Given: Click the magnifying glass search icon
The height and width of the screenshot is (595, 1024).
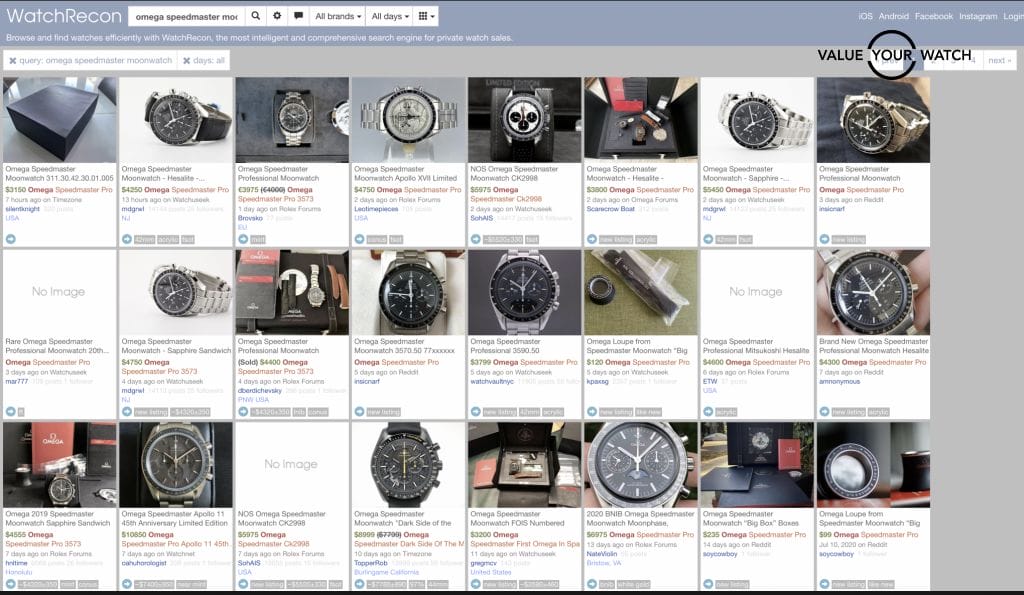Looking at the screenshot, I should coord(256,17).
